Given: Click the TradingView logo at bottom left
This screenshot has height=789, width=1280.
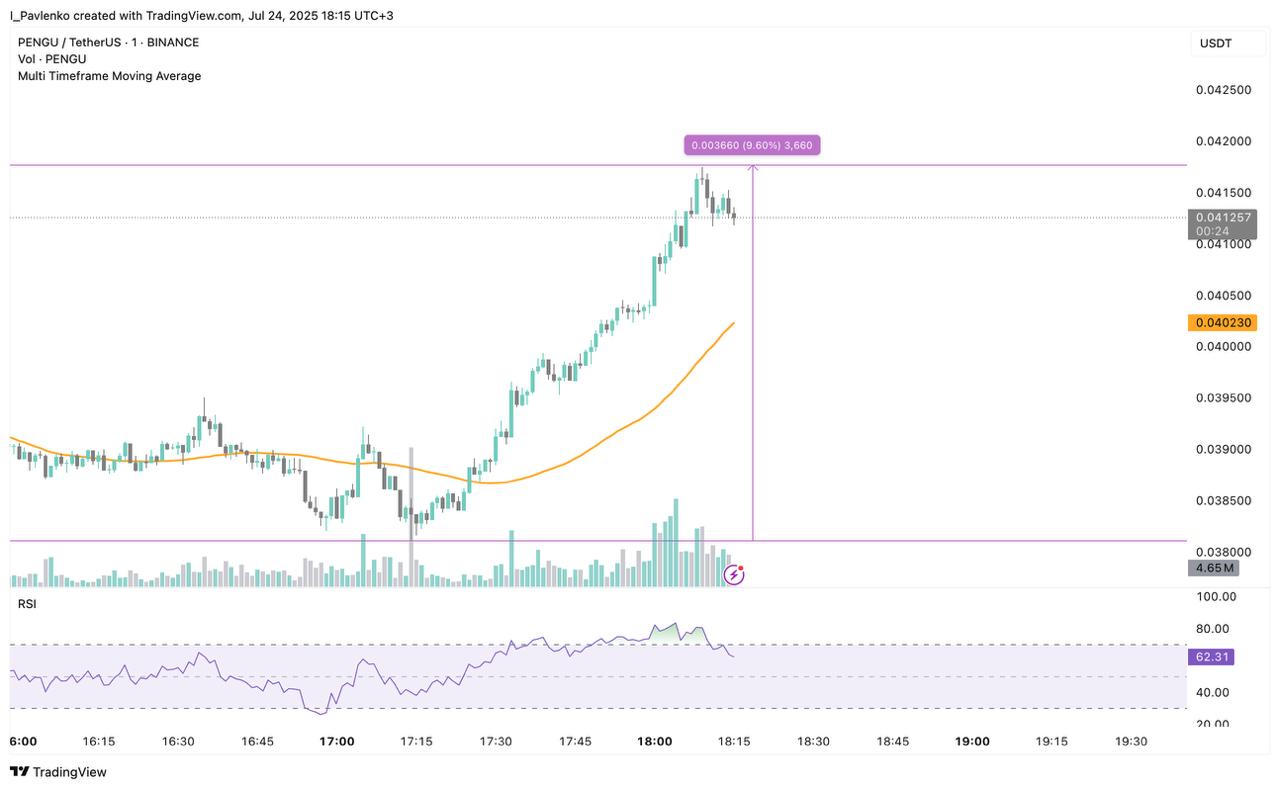Looking at the screenshot, I should (x=58, y=772).
